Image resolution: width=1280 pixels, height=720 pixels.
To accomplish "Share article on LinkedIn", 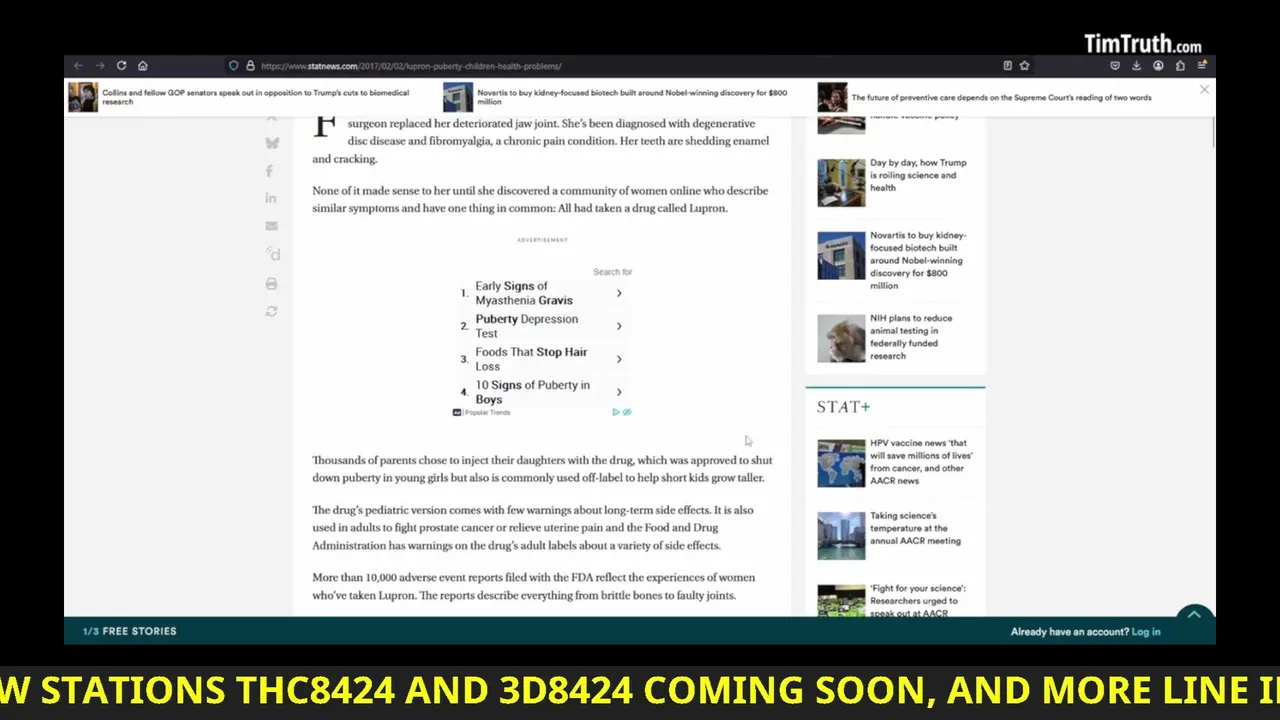I will [271, 198].
